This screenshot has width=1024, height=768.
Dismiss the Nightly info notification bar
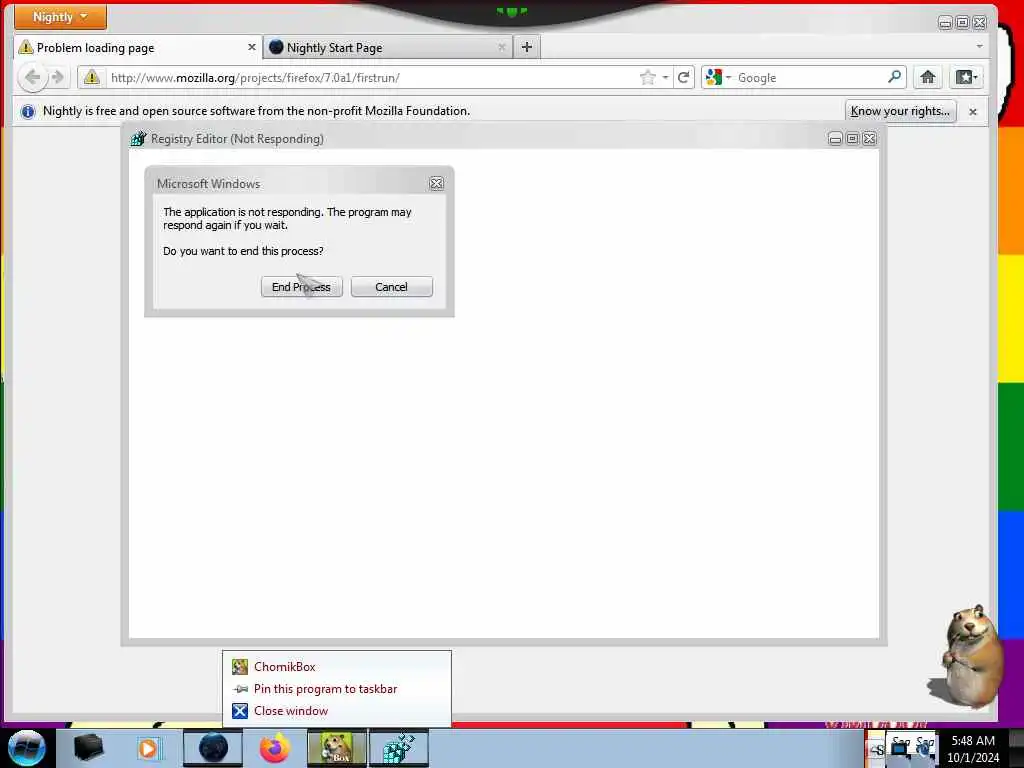[973, 112]
